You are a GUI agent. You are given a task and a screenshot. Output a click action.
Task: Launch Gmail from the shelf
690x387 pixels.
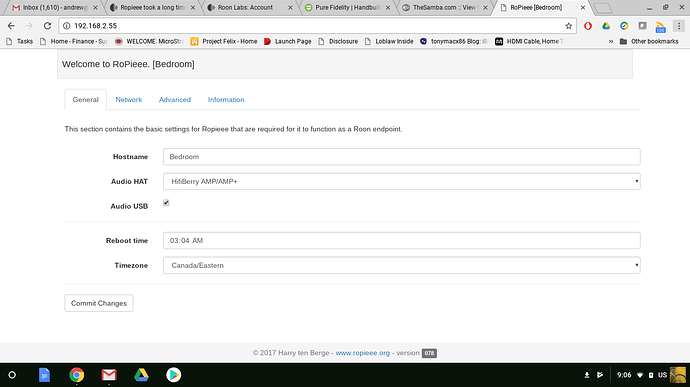click(109, 375)
